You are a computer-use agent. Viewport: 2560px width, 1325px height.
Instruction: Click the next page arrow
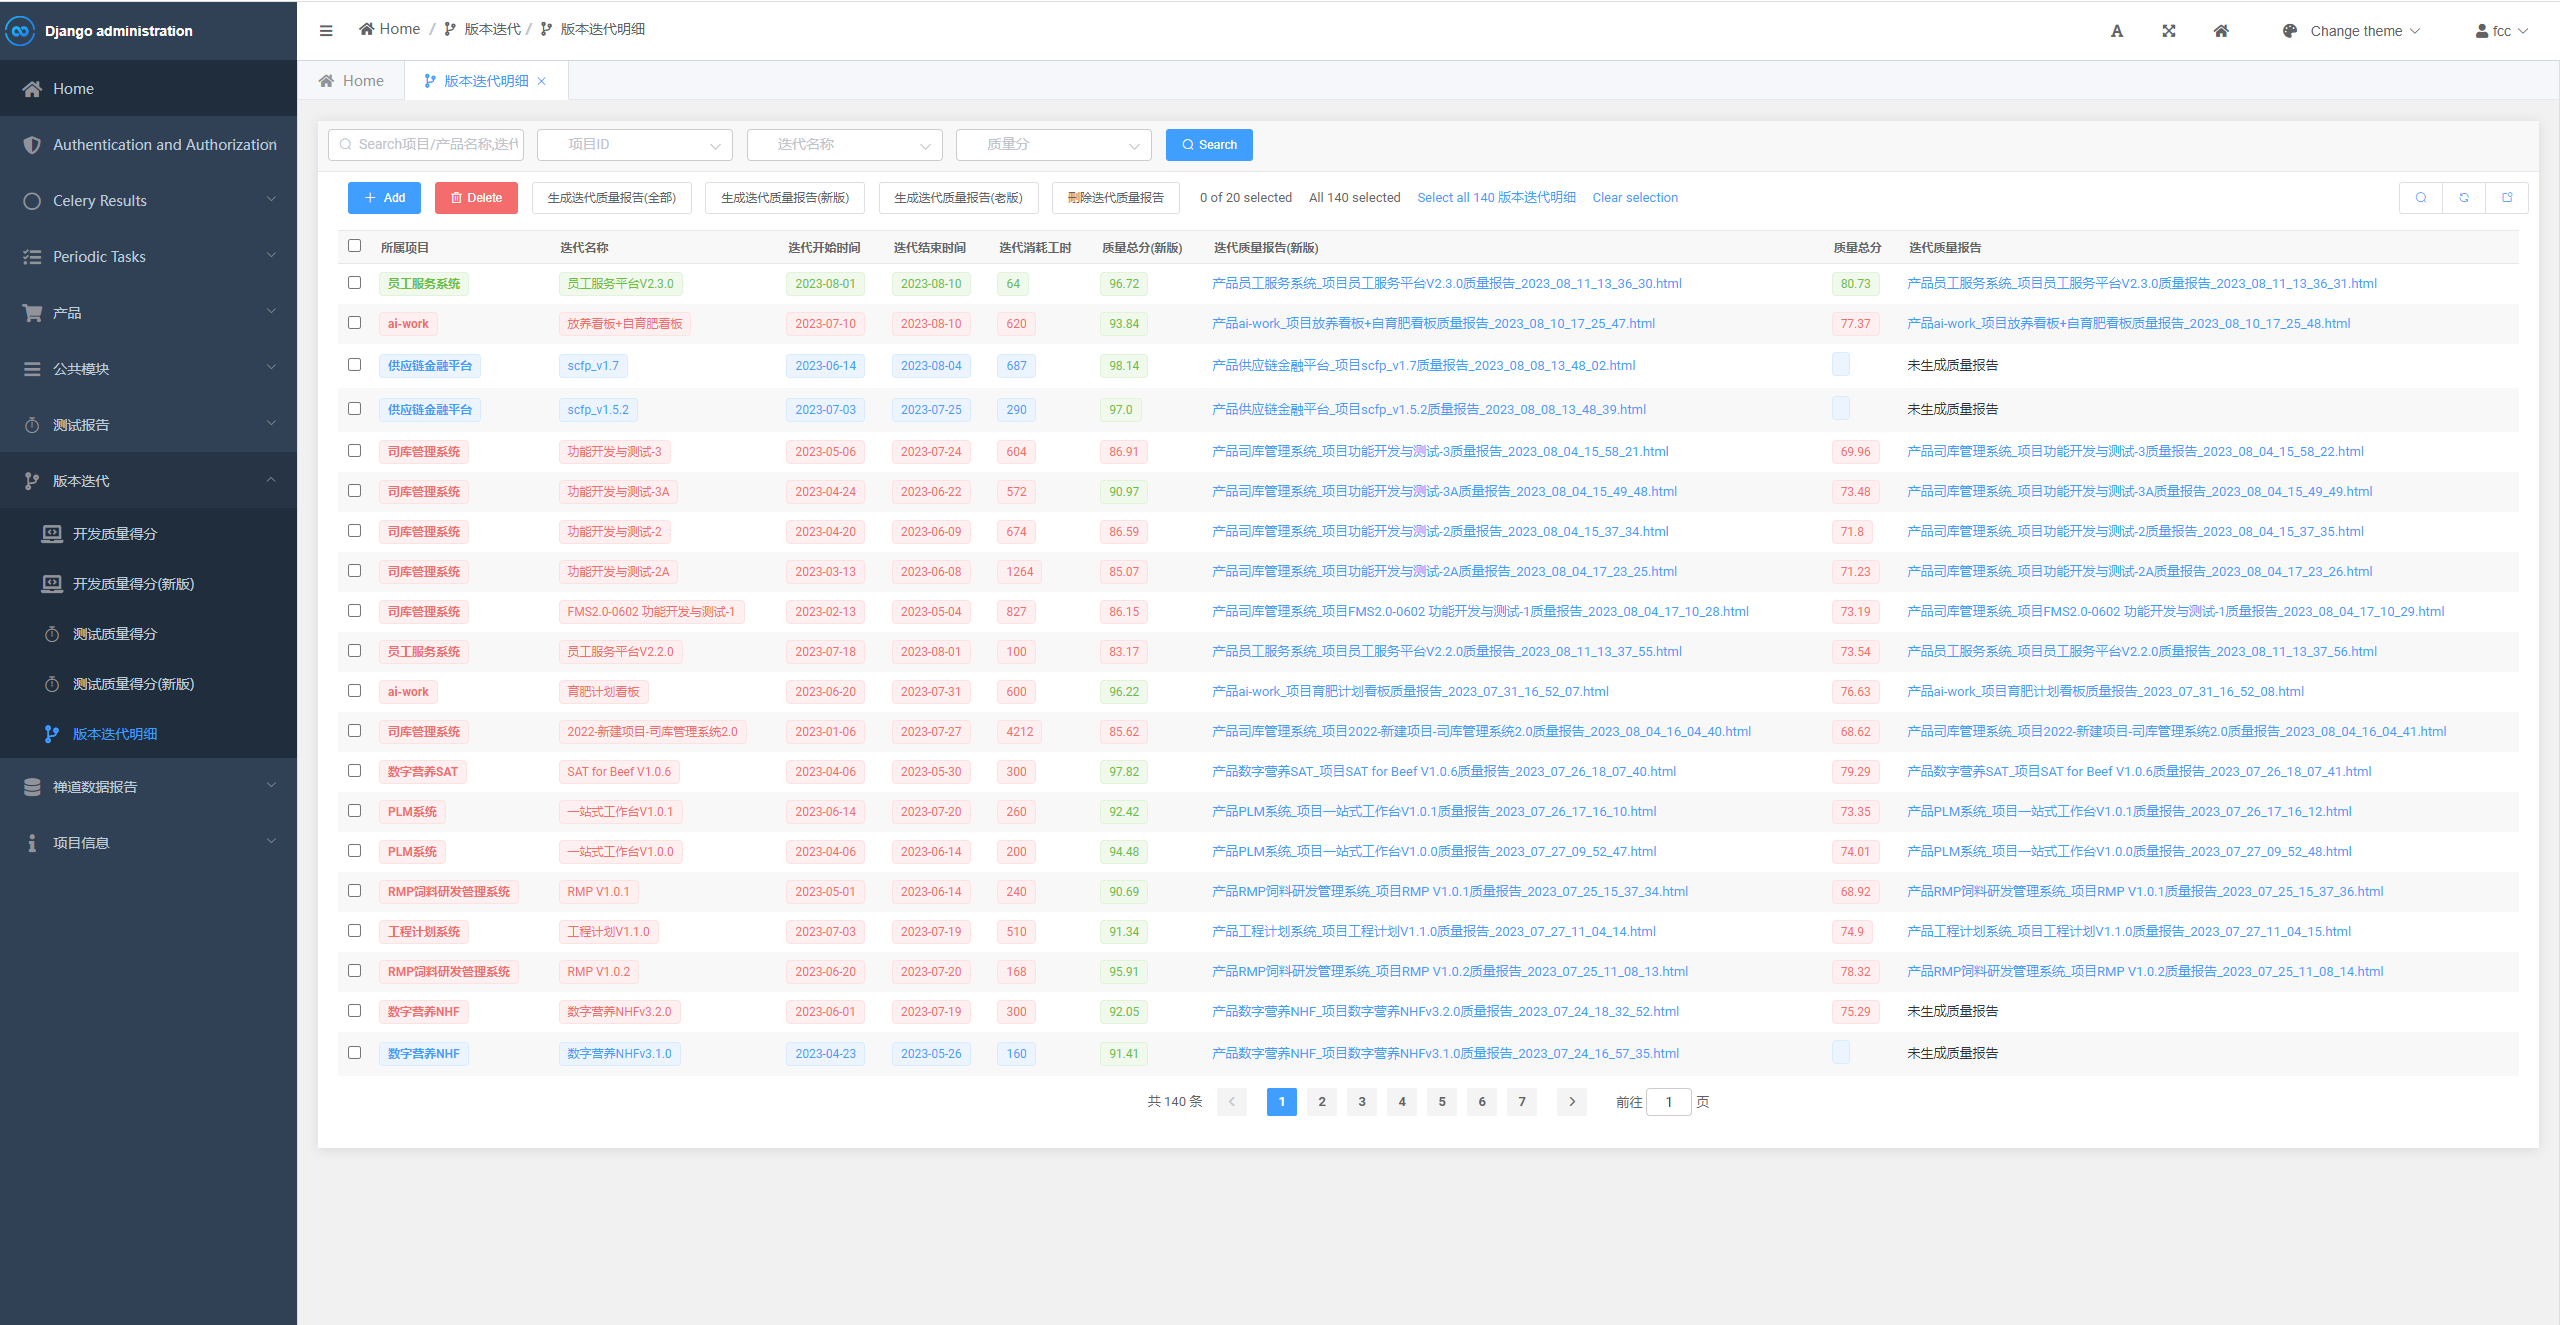[1572, 1102]
